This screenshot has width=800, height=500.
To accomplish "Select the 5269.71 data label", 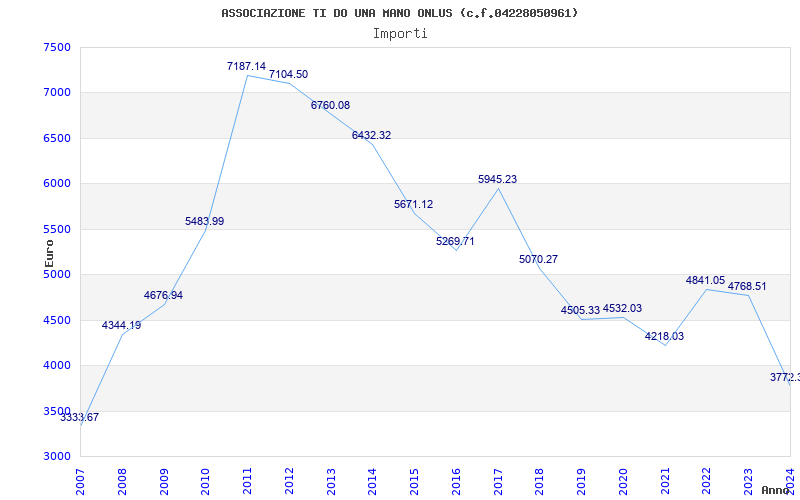I will [455, 241].
